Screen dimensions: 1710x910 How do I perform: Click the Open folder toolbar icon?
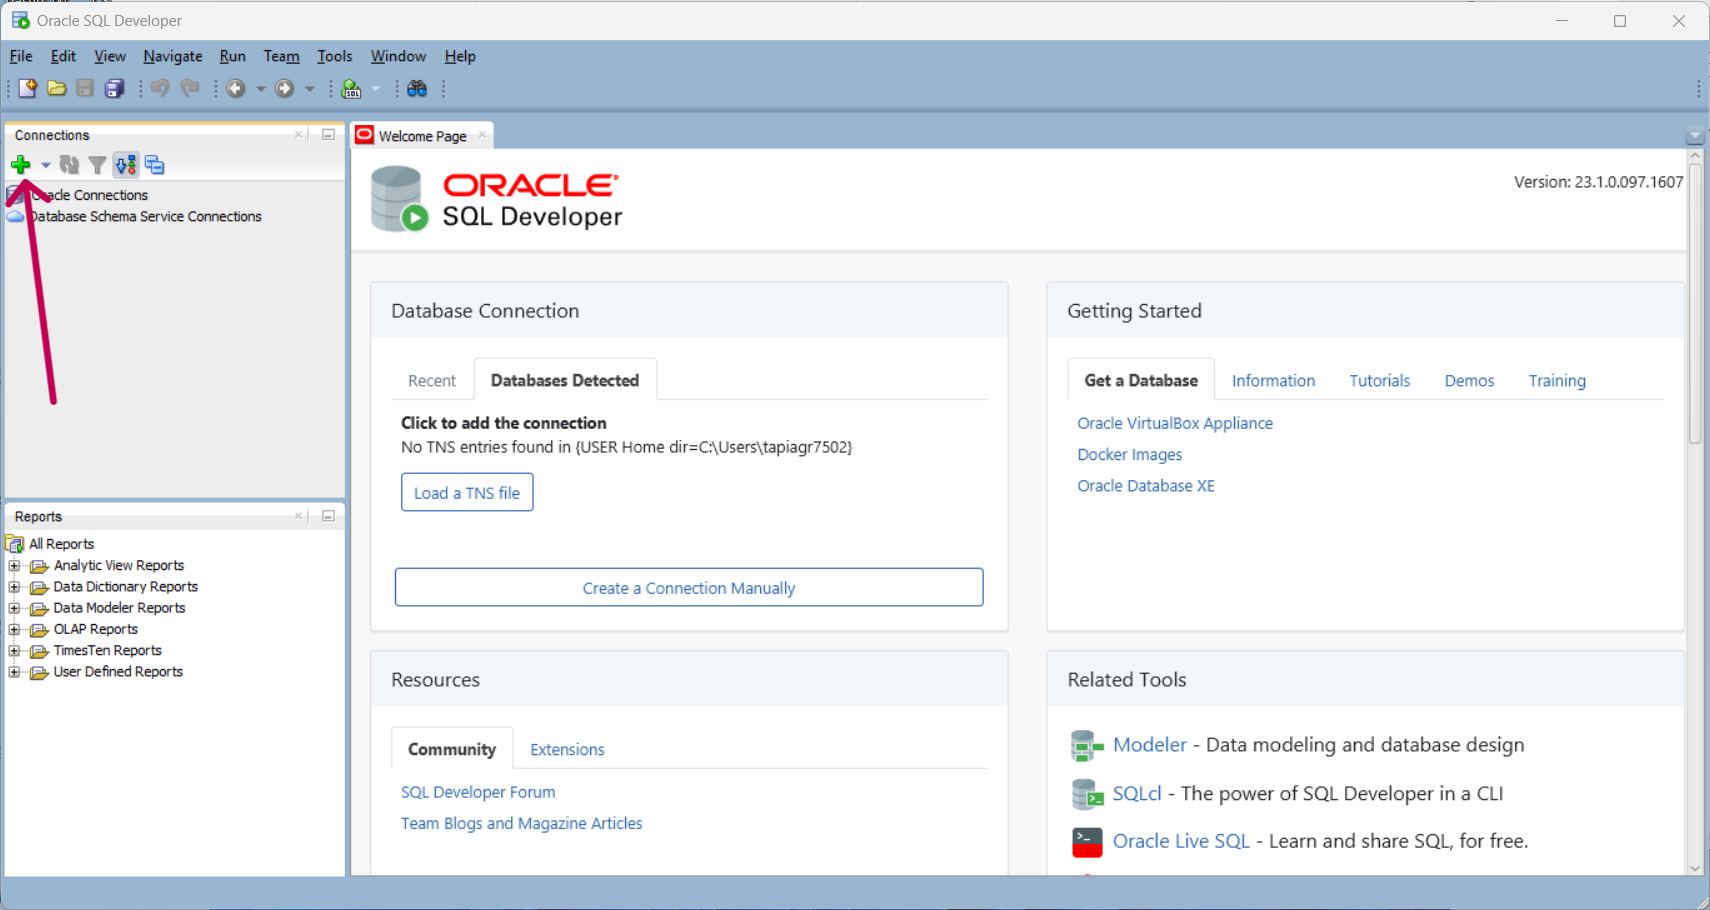tap(57, 89)
